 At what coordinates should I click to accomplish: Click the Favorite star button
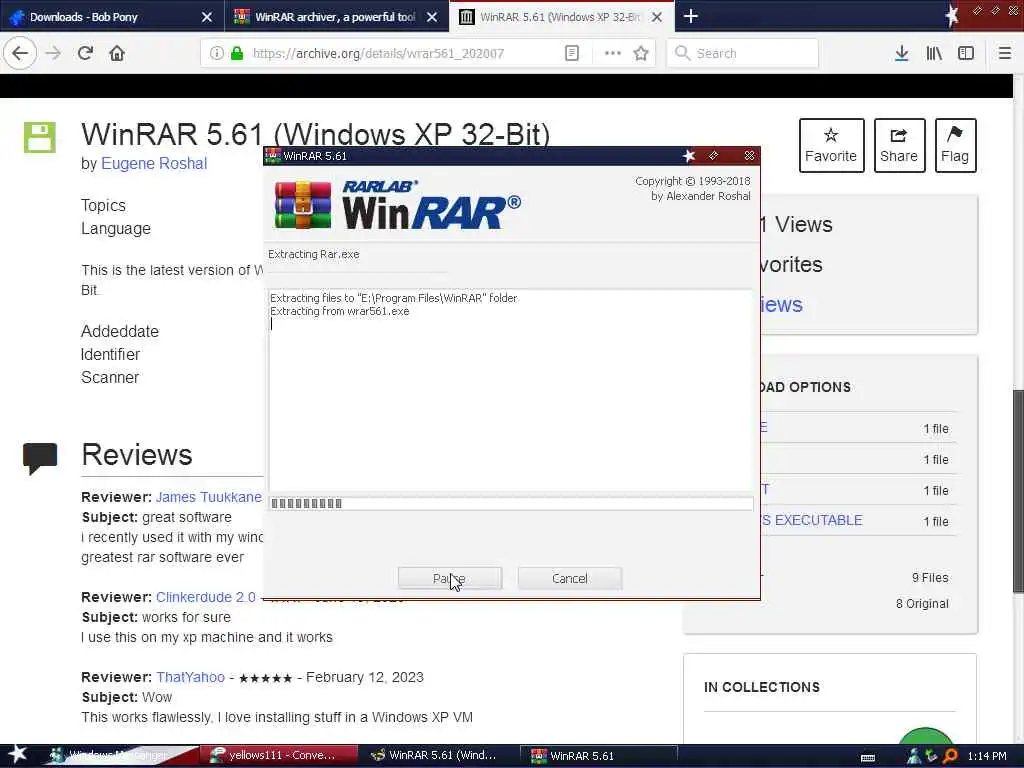click(x=831, y=145)
